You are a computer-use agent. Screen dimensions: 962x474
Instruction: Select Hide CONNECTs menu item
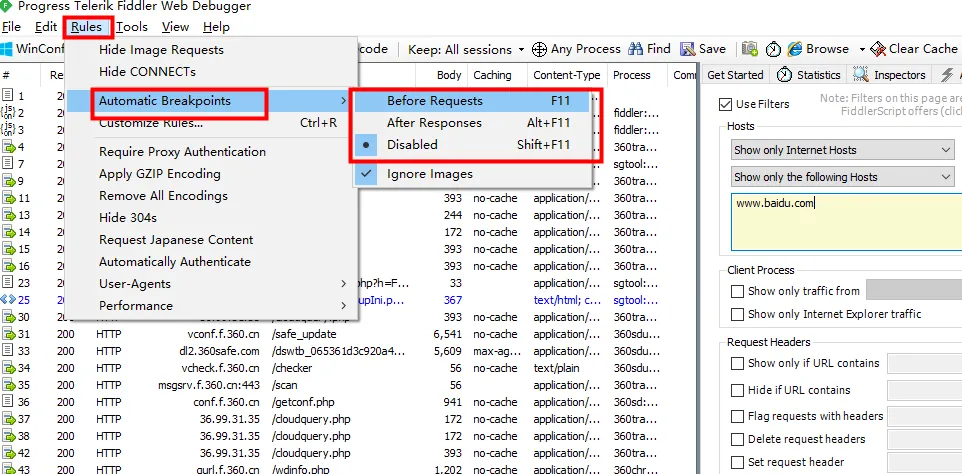coord(212,72)
